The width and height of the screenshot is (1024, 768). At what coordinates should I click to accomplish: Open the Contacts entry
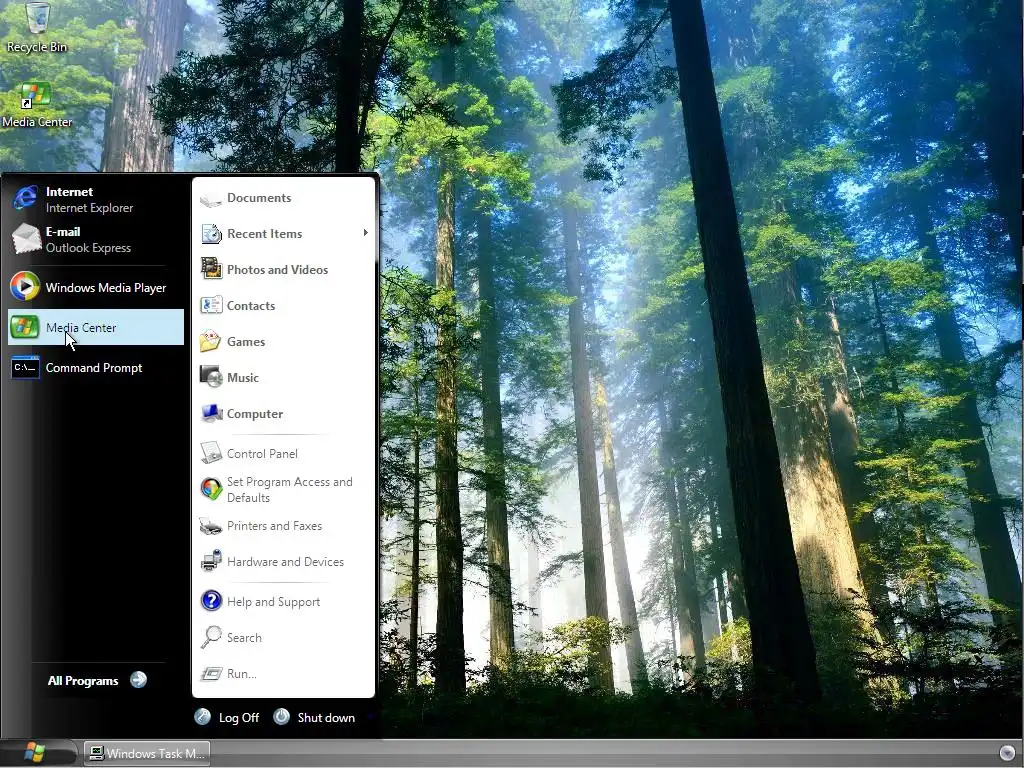point(251,306)
